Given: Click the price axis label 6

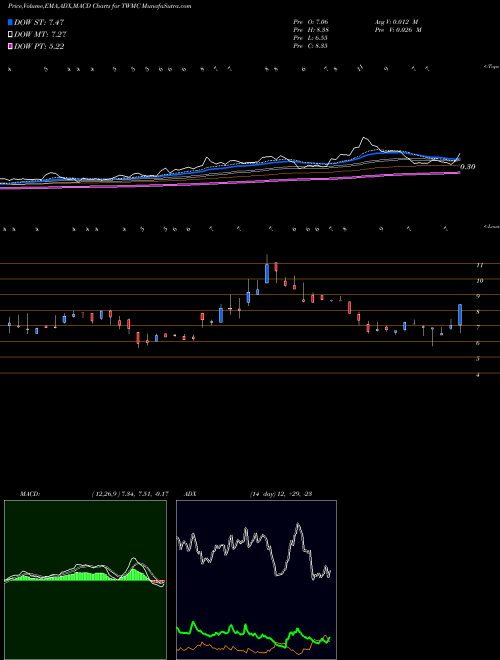Looking at the screenshot, I should [x=478, y=343].
